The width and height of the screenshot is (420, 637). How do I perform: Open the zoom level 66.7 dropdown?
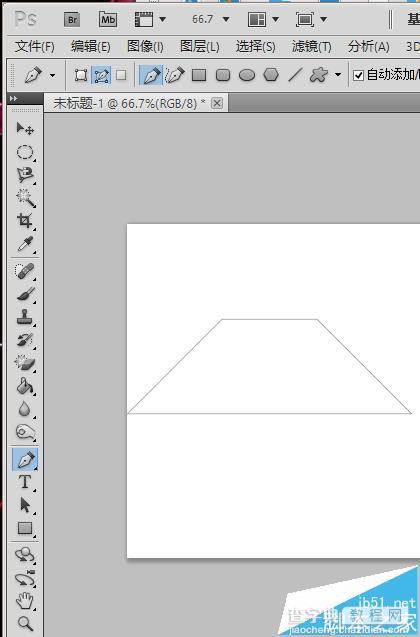coord(226,19)
